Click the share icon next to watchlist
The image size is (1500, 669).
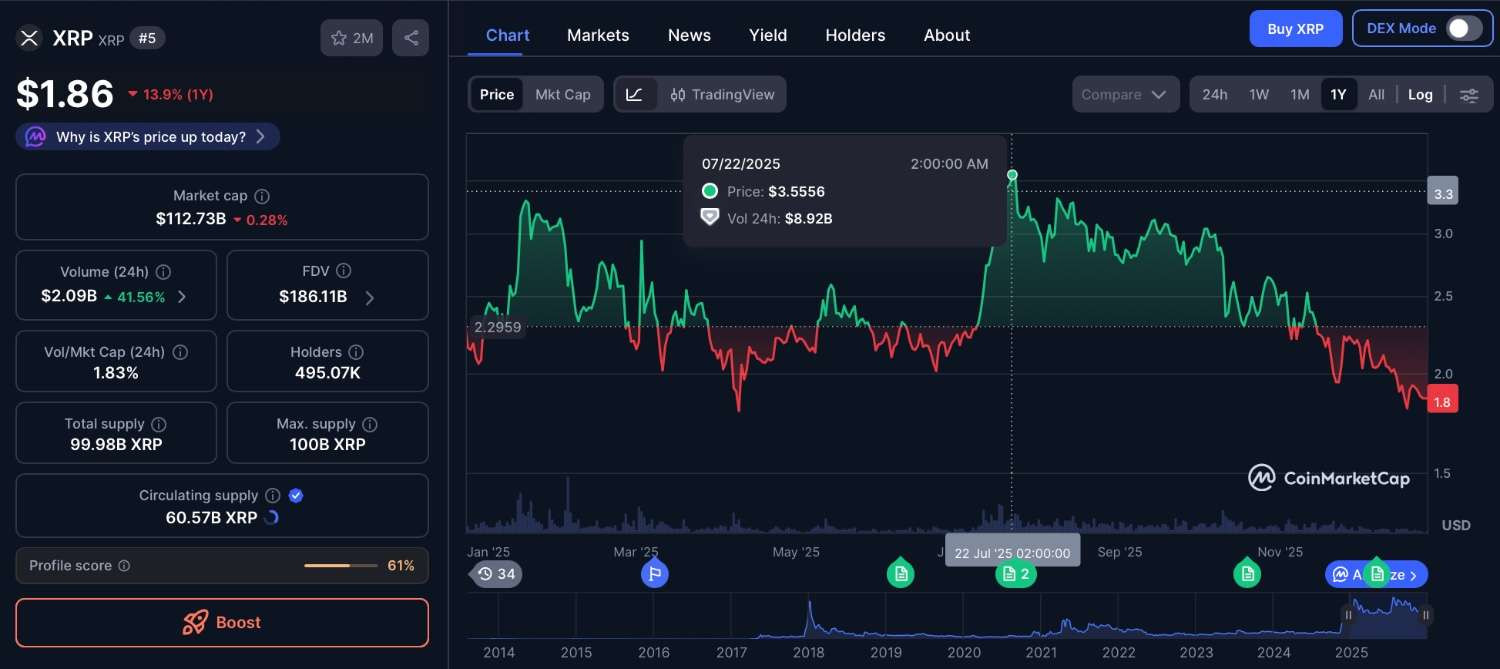[x=411, y=38]
